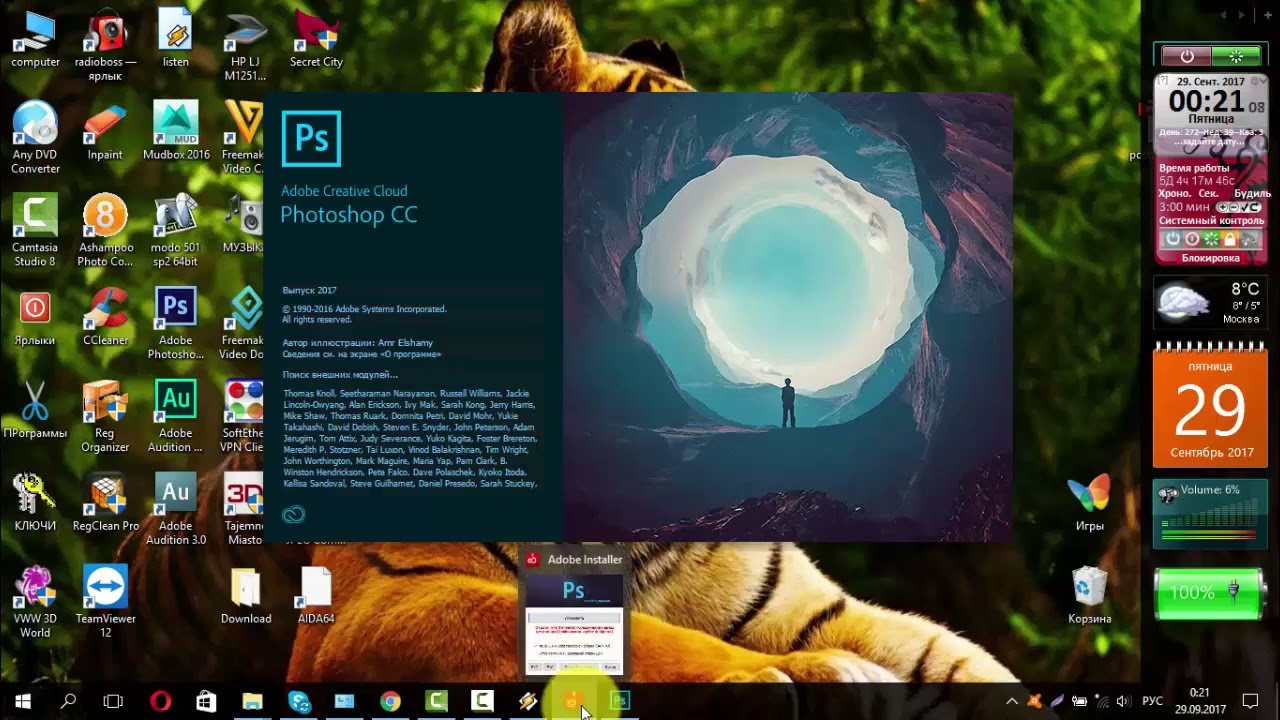Click the tray volume speaker icon

click(1123, 701)
